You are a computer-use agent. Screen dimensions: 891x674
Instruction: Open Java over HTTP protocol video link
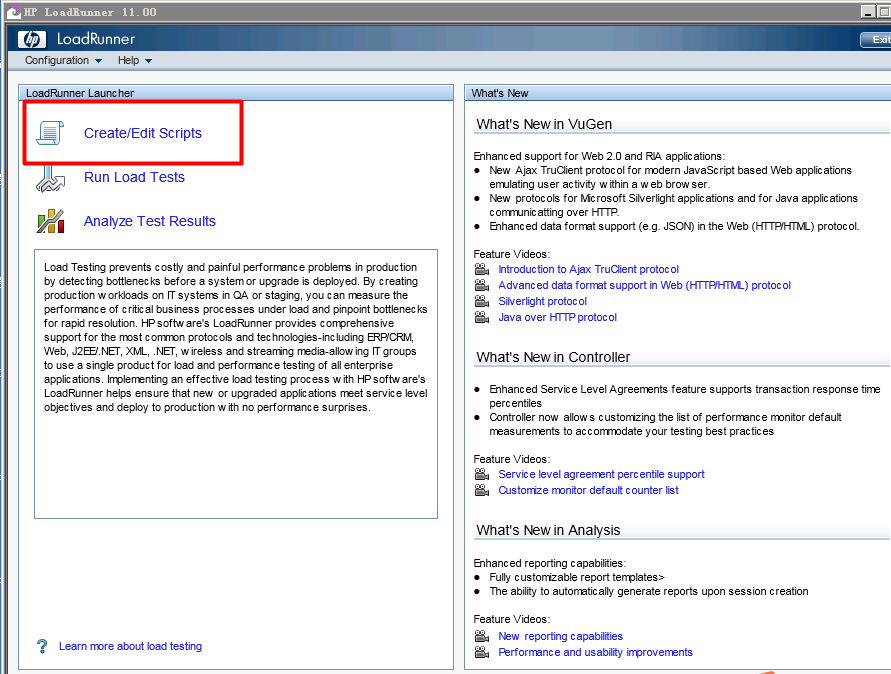(x=557, y=317)
